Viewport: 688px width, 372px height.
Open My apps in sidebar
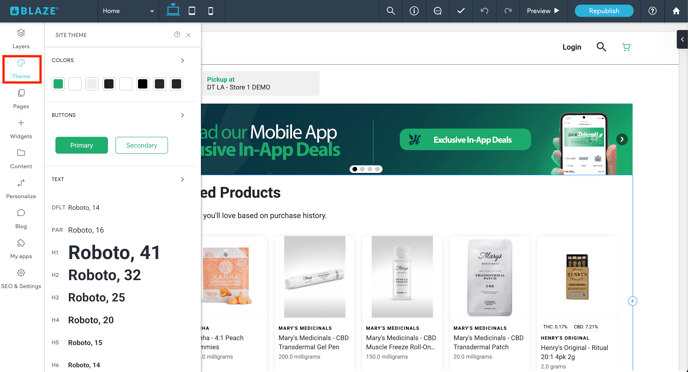click(21, 249)
